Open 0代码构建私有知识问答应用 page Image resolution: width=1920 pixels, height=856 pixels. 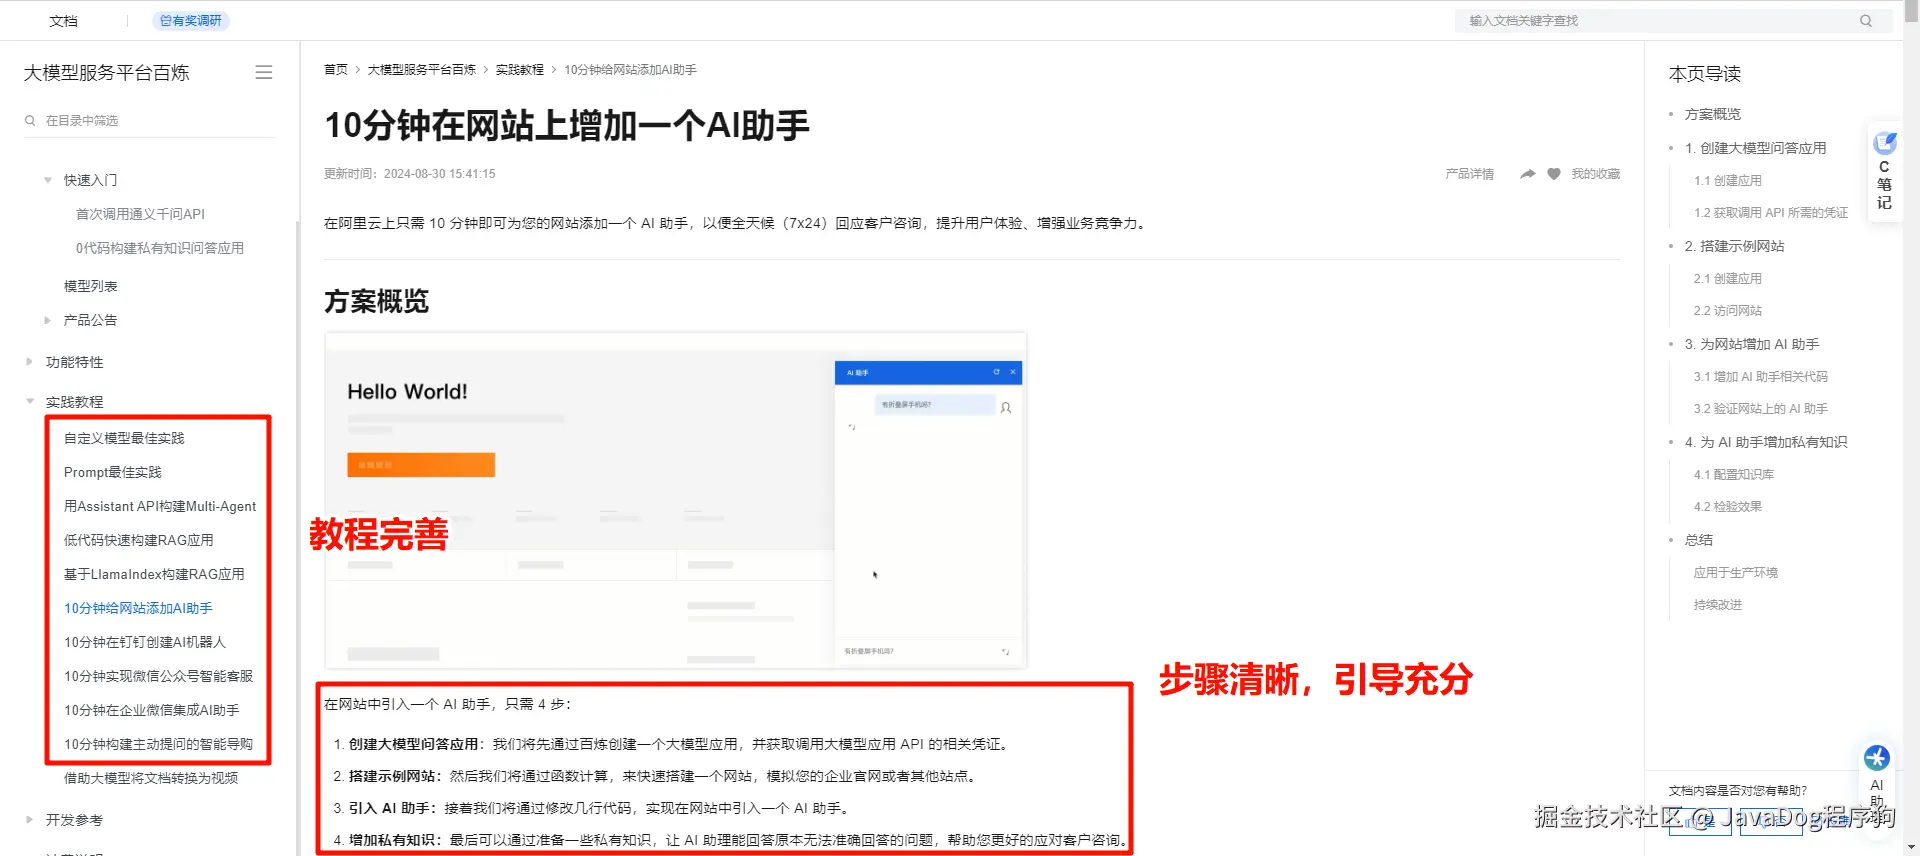(160, 248)
